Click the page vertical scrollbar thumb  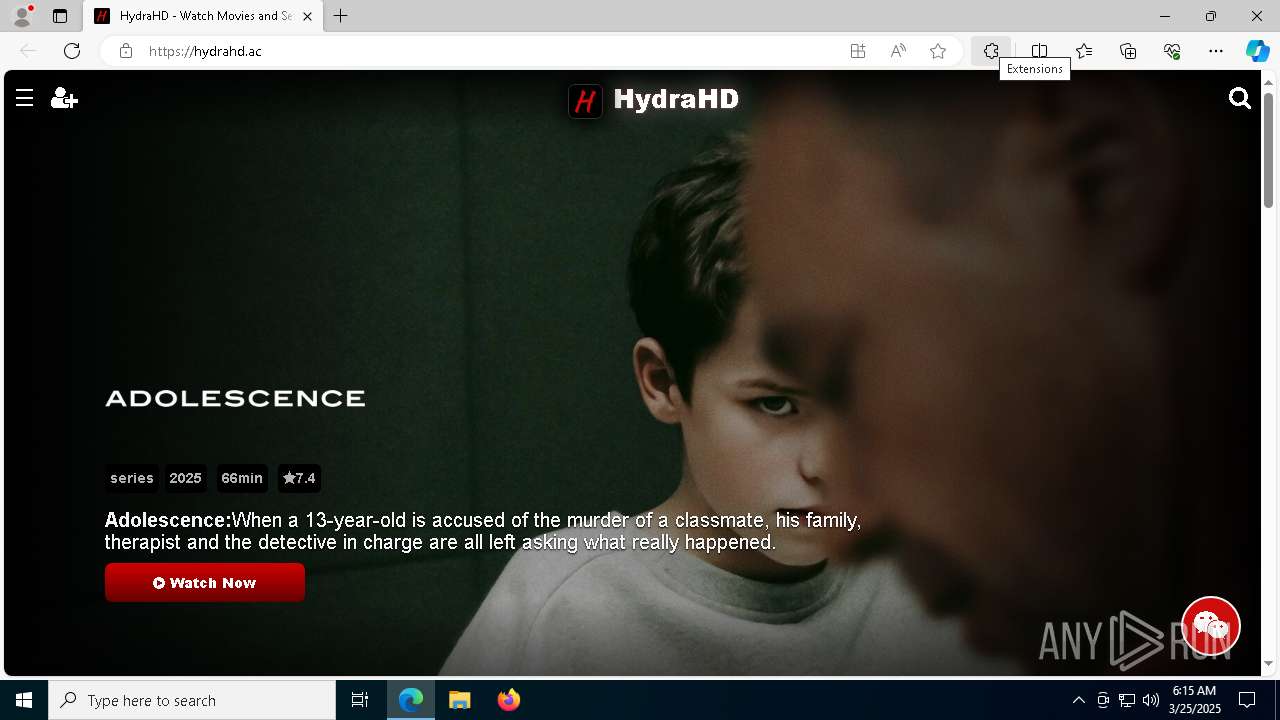pos(1268,150)
